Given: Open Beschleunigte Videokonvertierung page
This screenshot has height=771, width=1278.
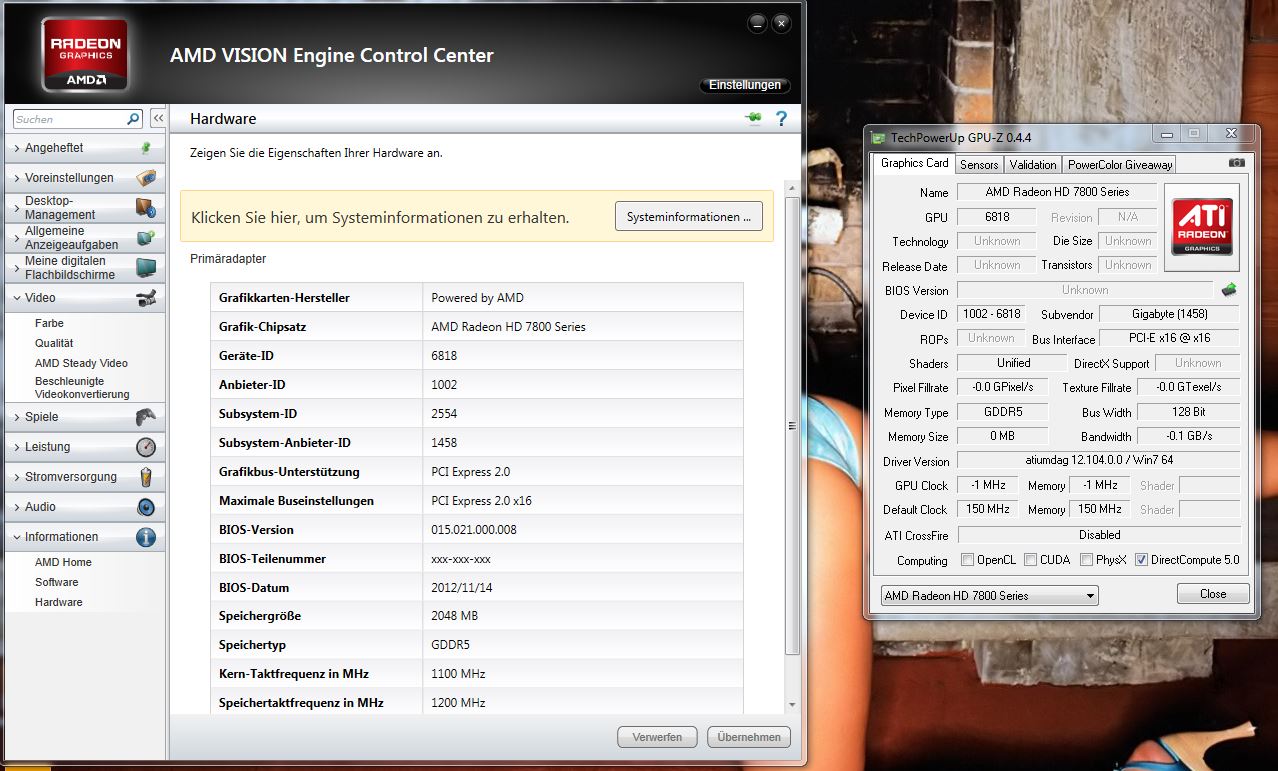Looking at the screenshot, I should (82, 387).
